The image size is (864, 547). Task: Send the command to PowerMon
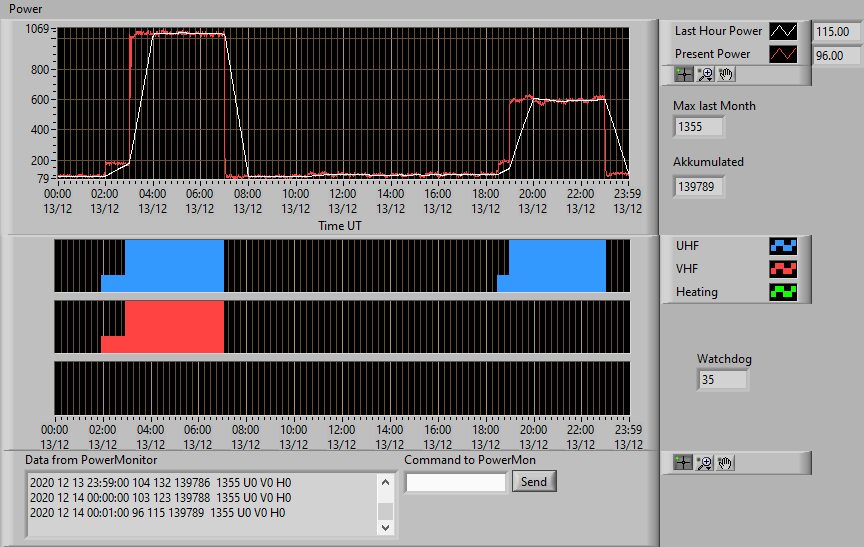point(534,481)
